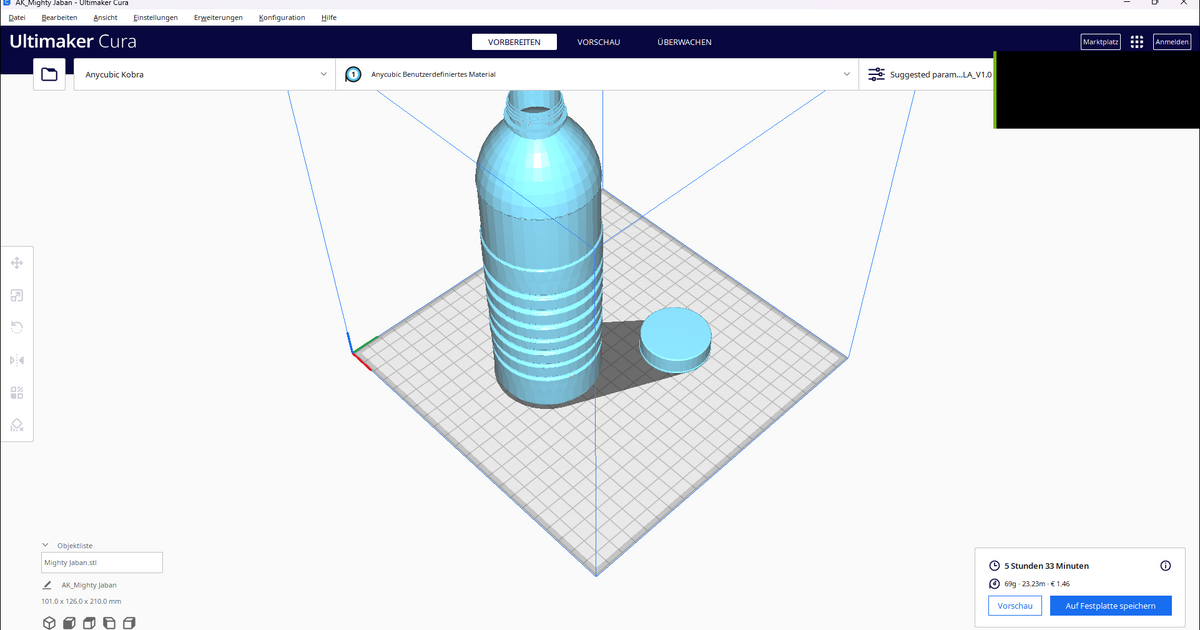The height and width of the screenshot is (630, 1200).
Task: Open Per-model settings tool
Action: 16,392
